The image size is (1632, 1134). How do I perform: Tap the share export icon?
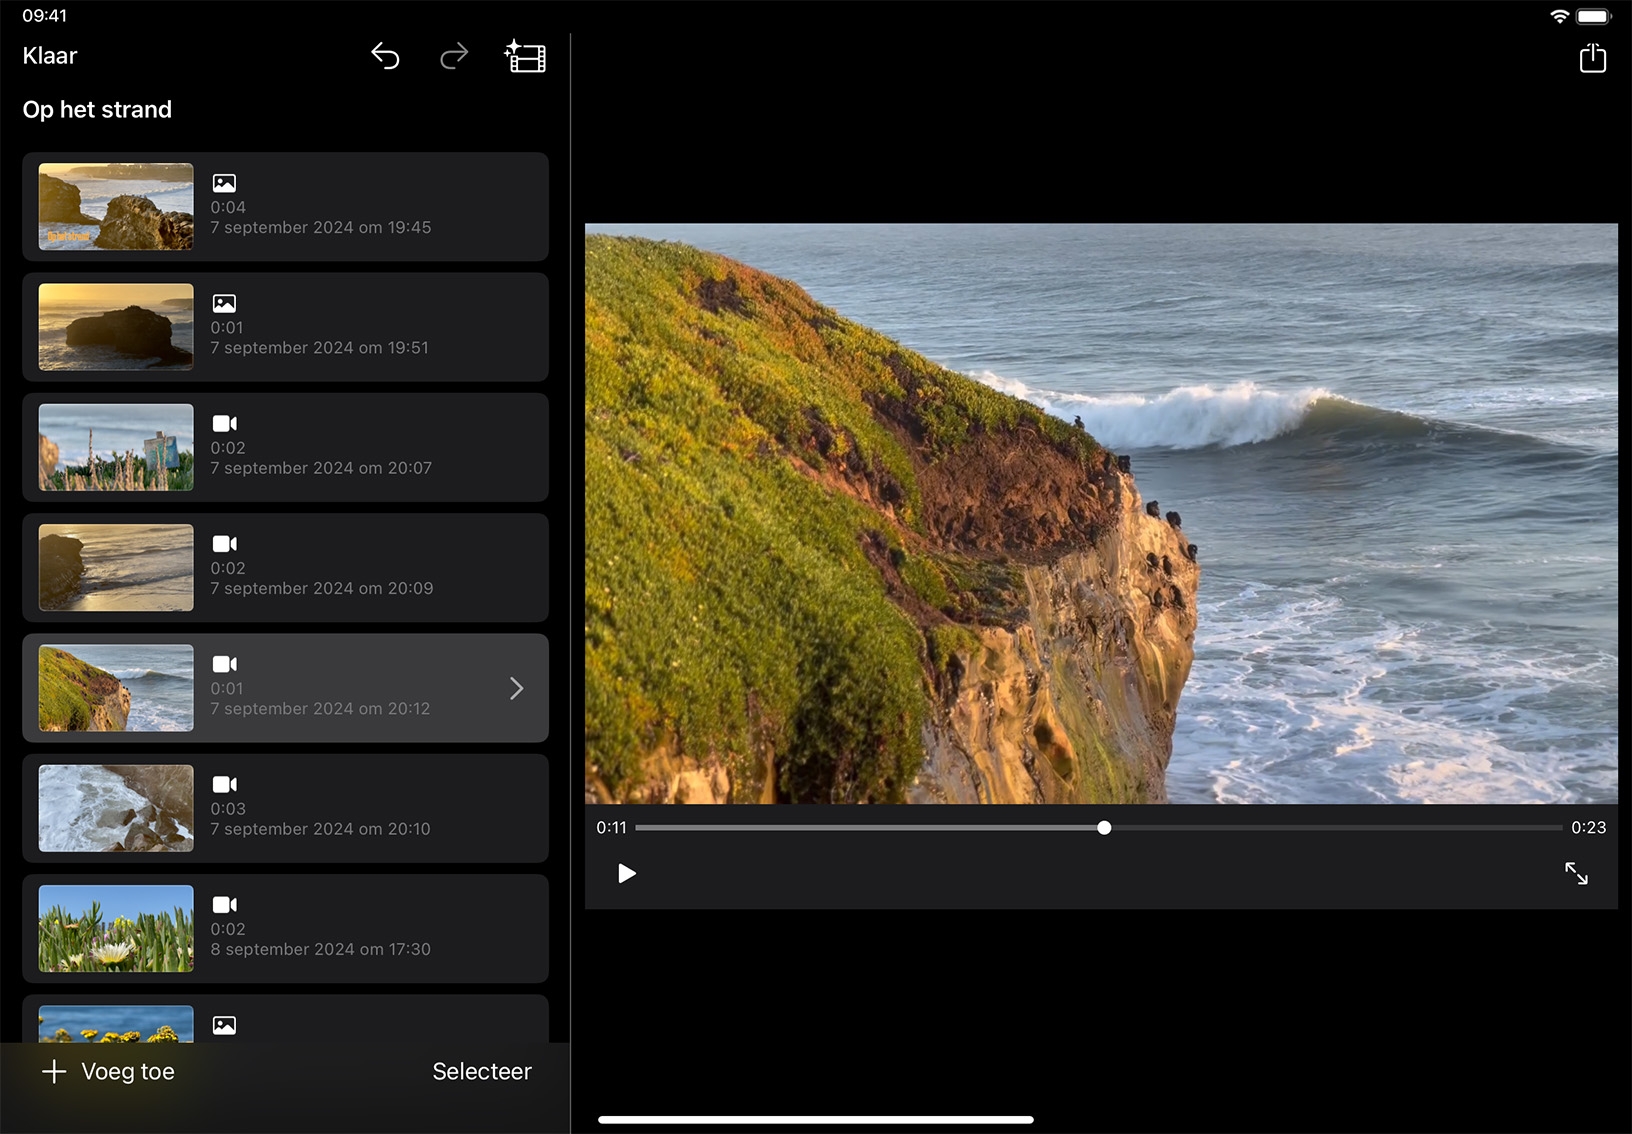(x=1592, y=57)
